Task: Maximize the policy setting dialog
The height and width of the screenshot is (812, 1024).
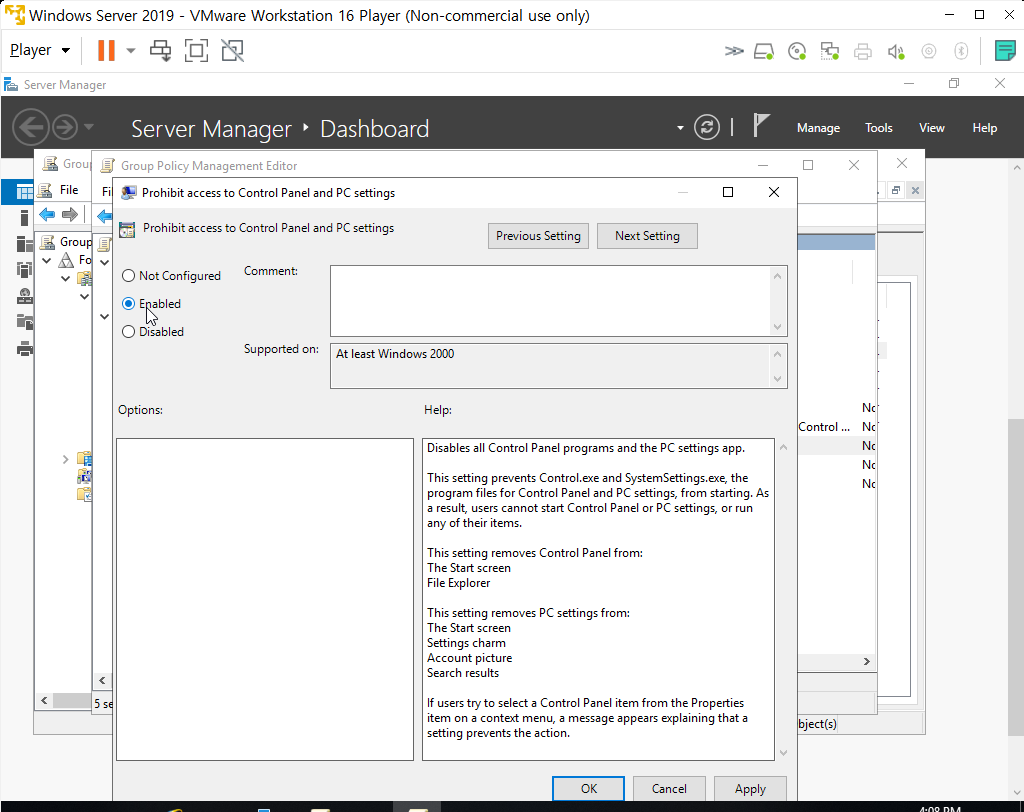Action: tap(728, 192)
